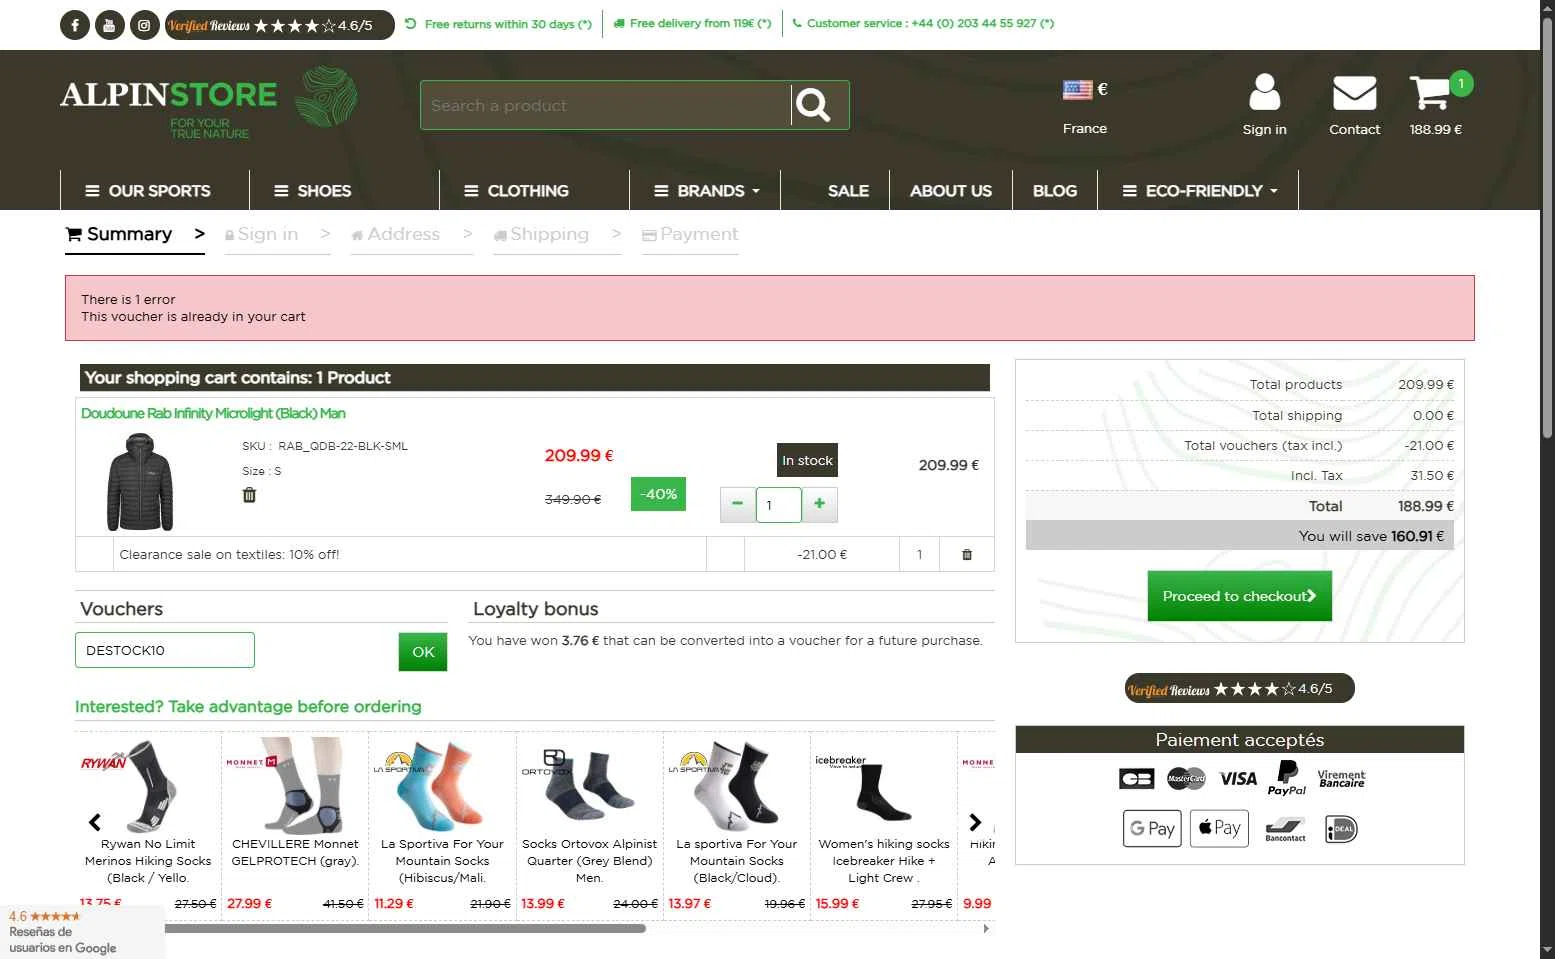Open the Instagram social icon
This screenshot has height=959, width=1555.
[x=144, y=25]
